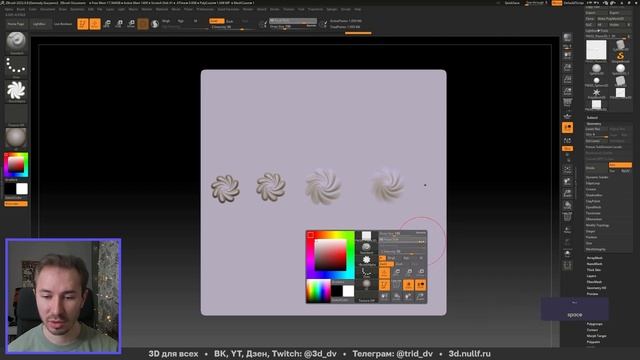Click the Sculptris Pro sphere icon
The height and width of the screenshot is (360, 640).
(x=155, y=24)
